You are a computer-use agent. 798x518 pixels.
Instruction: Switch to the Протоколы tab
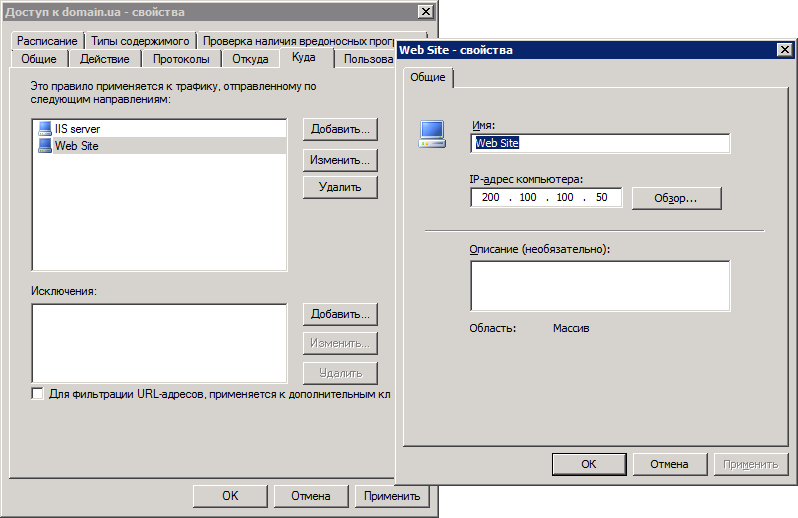click(181, 59)
